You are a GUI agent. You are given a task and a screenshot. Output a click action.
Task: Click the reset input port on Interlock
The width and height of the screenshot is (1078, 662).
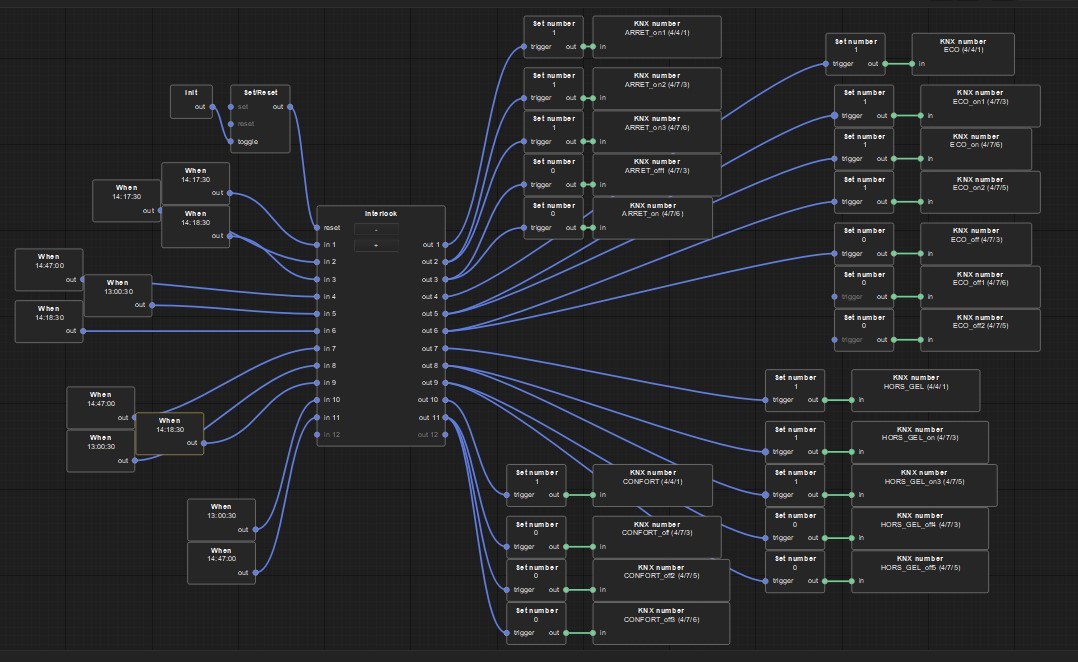pos(317,228)
